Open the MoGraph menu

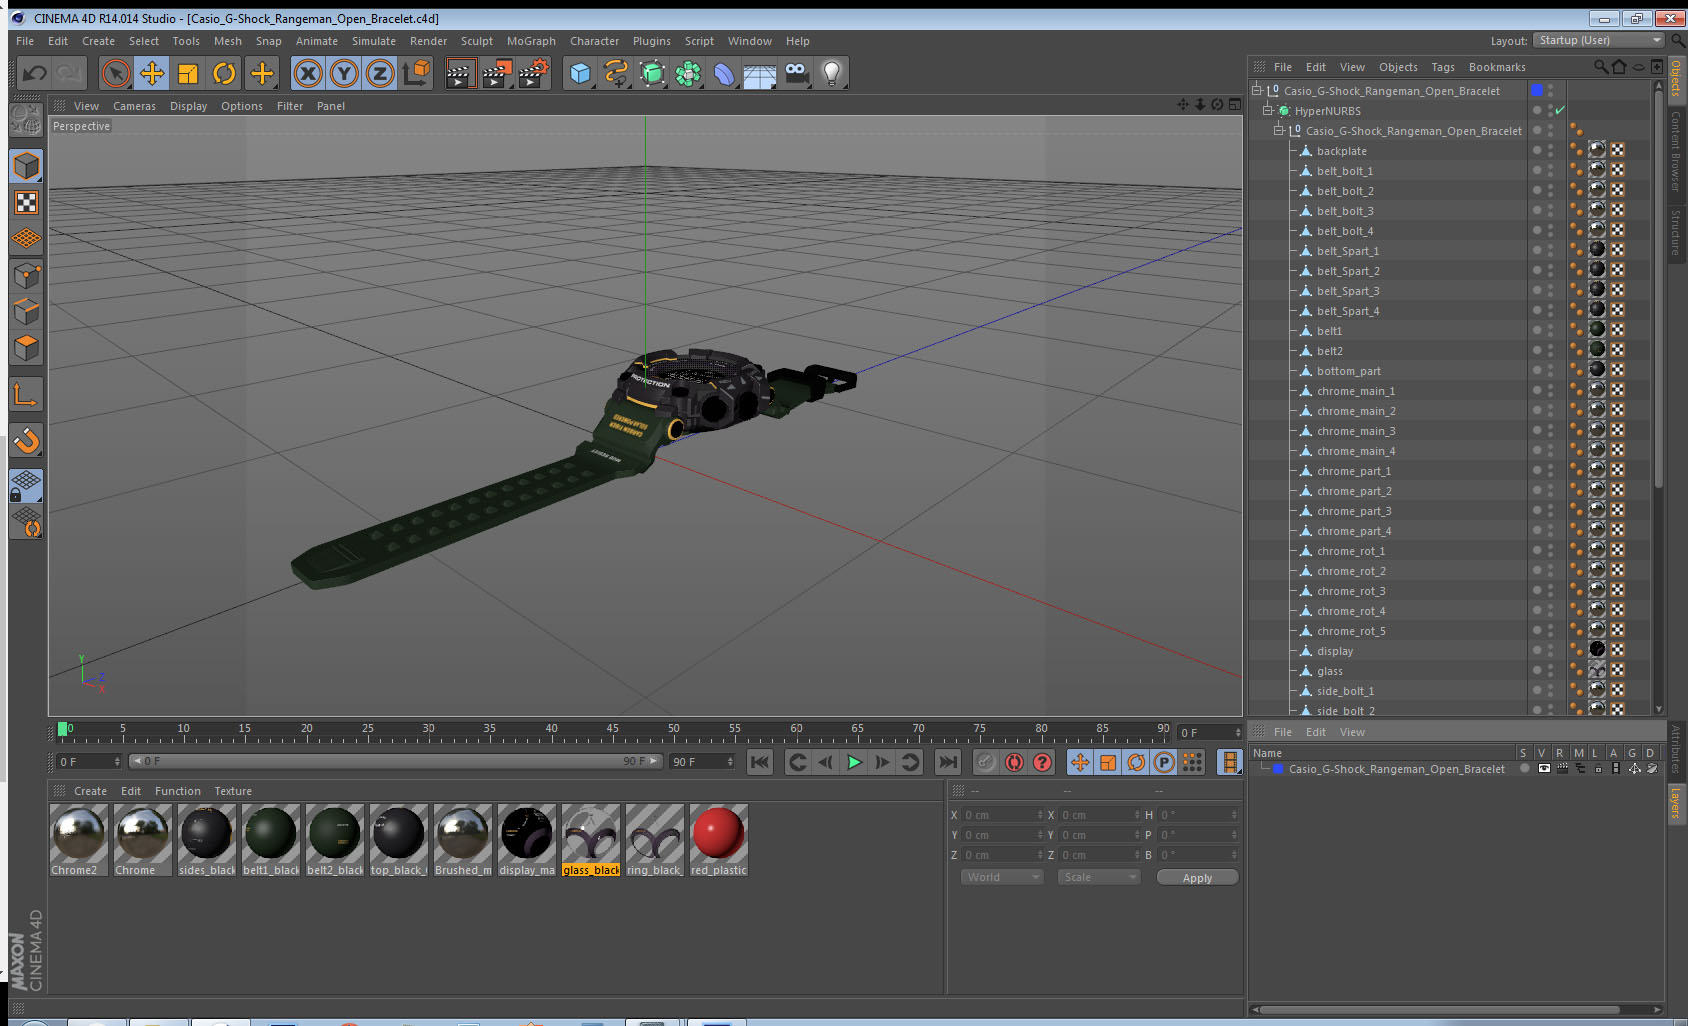[531, 41]
